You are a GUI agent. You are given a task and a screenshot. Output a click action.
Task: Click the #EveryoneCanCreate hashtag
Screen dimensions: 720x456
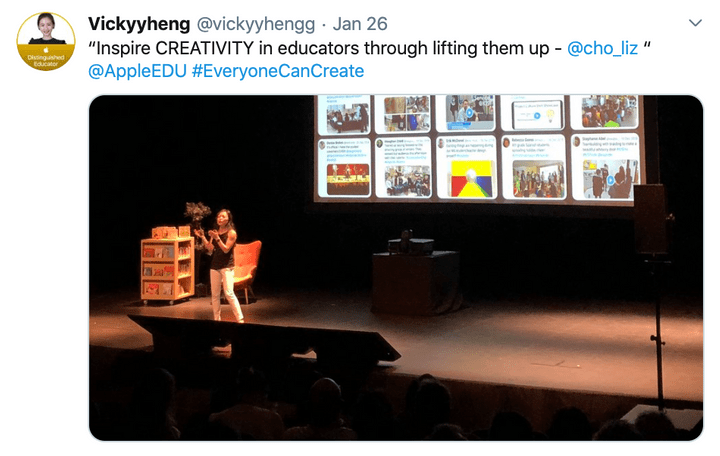click(278, 71)
